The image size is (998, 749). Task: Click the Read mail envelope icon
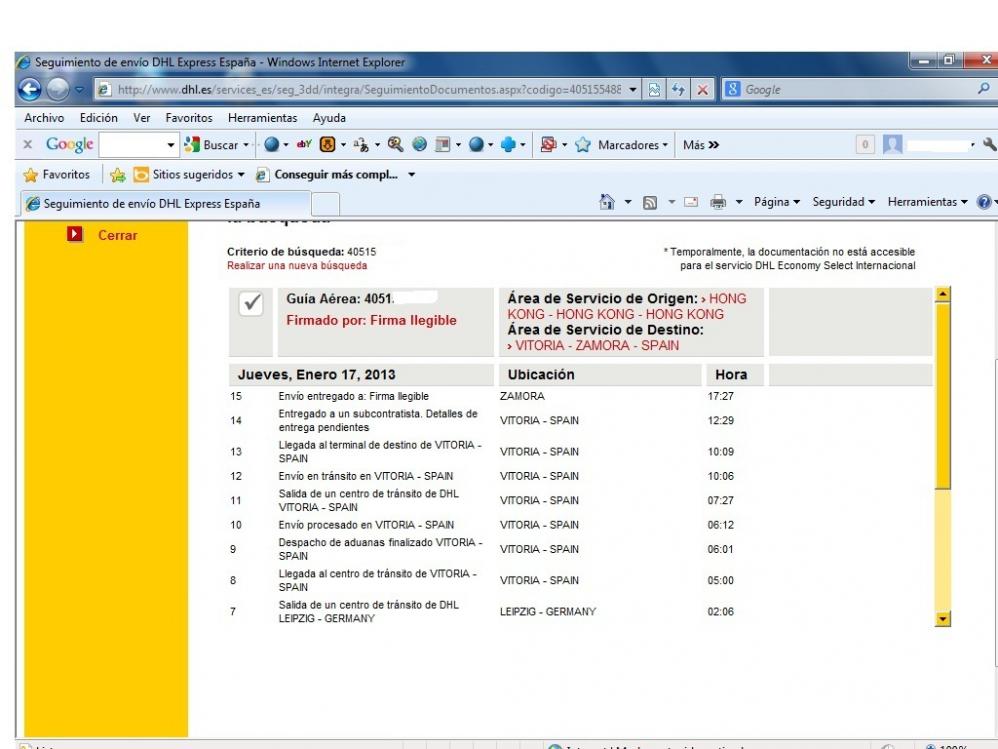coord(691,202)
